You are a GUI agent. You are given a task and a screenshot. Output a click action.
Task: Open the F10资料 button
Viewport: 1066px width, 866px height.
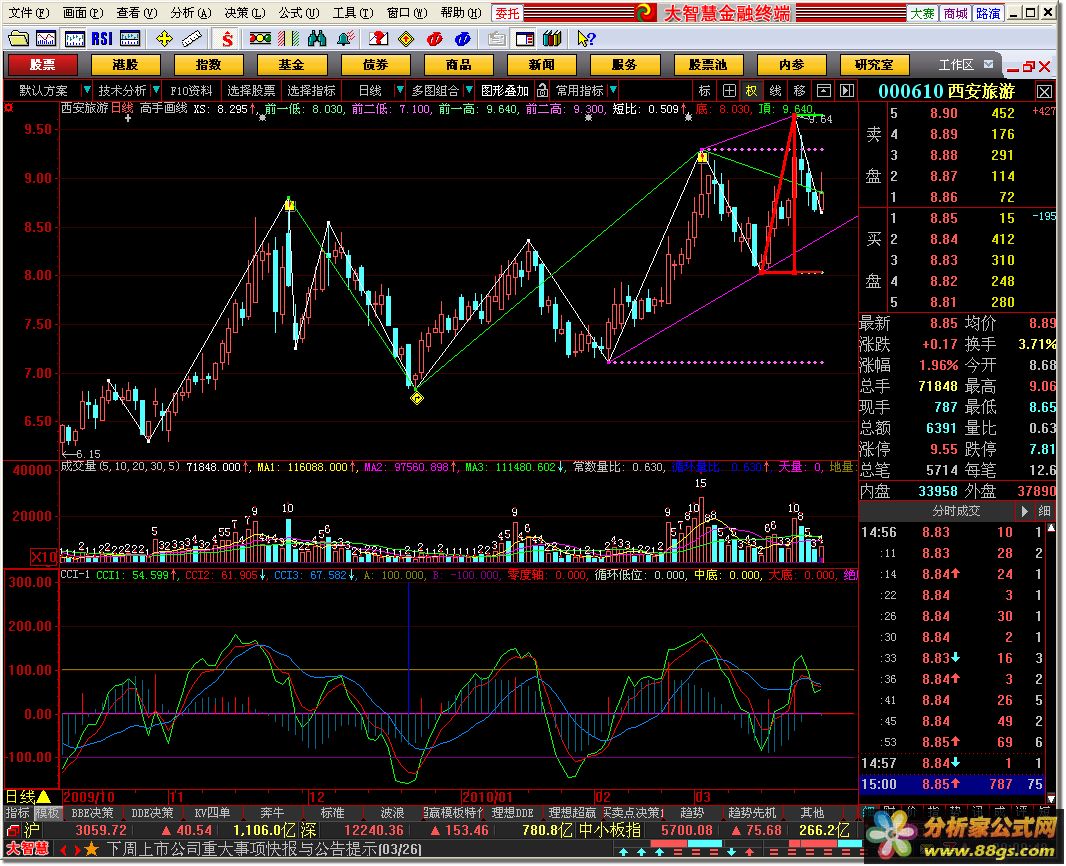pos(191,90)
